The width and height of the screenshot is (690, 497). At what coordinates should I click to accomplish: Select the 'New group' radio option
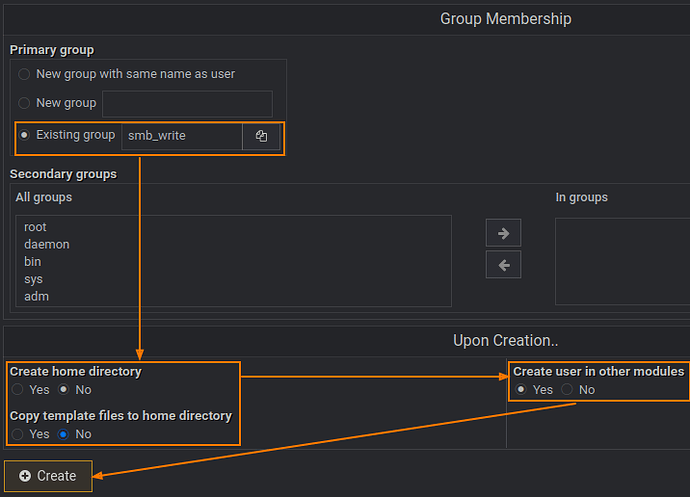[24, 103]
